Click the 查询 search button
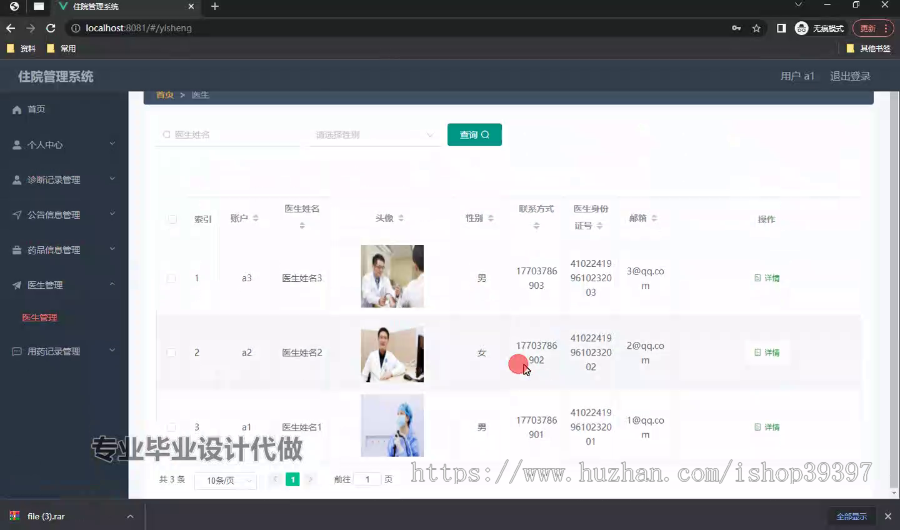Image resolution: width=900 pixels, height=530 pixels. tap(475, 135)
